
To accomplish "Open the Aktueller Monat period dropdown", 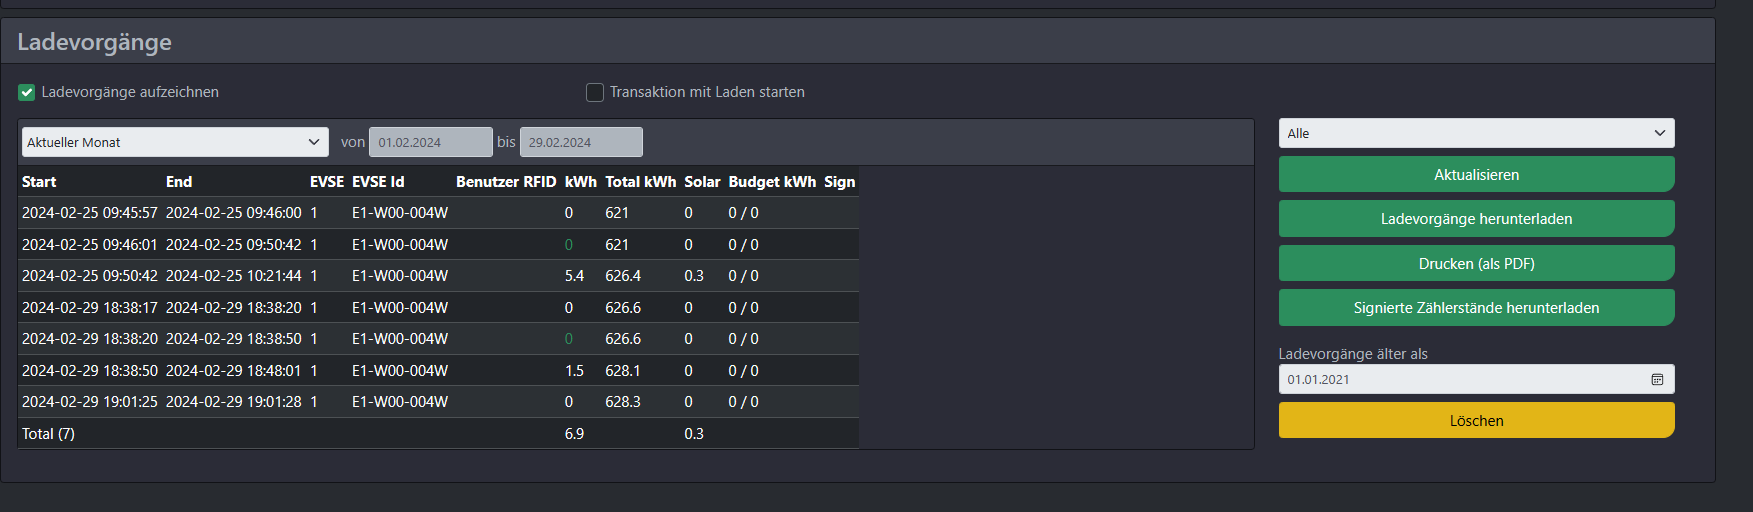I will [x=175, y=142].
